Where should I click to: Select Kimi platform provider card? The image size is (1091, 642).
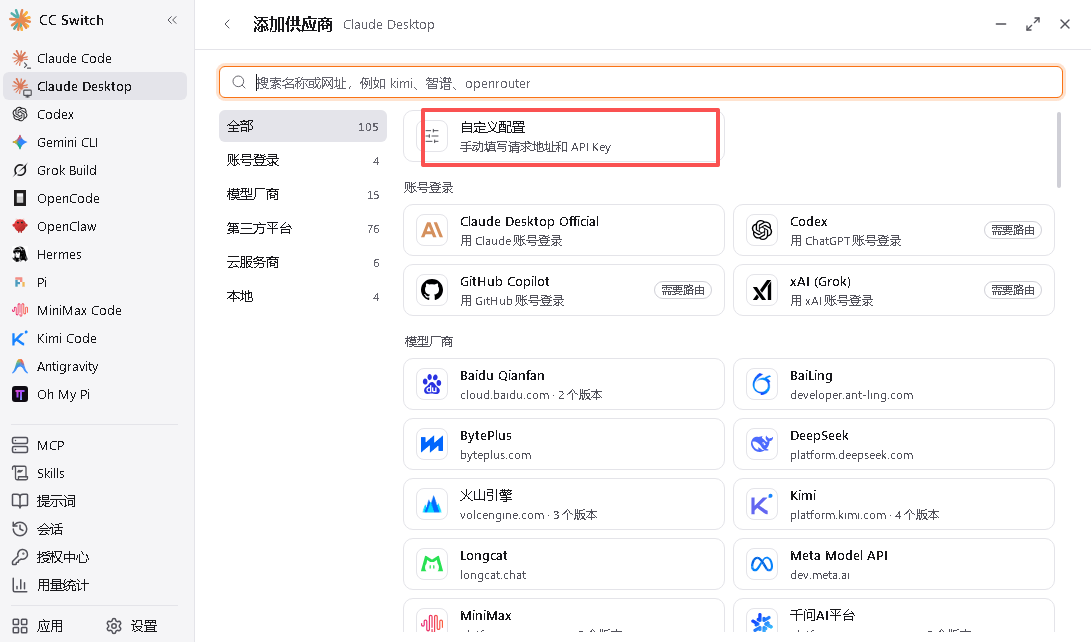point(893,504)
